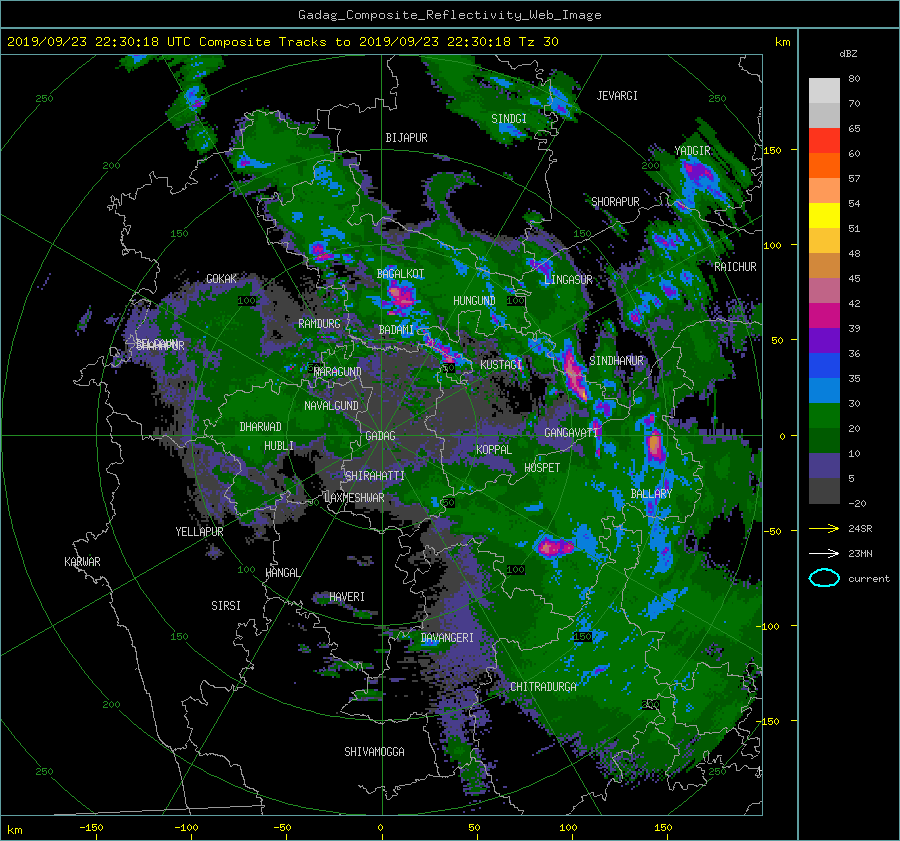Click the HAVERI city label
Screen dimensions: 900x841
pos(347,596)
